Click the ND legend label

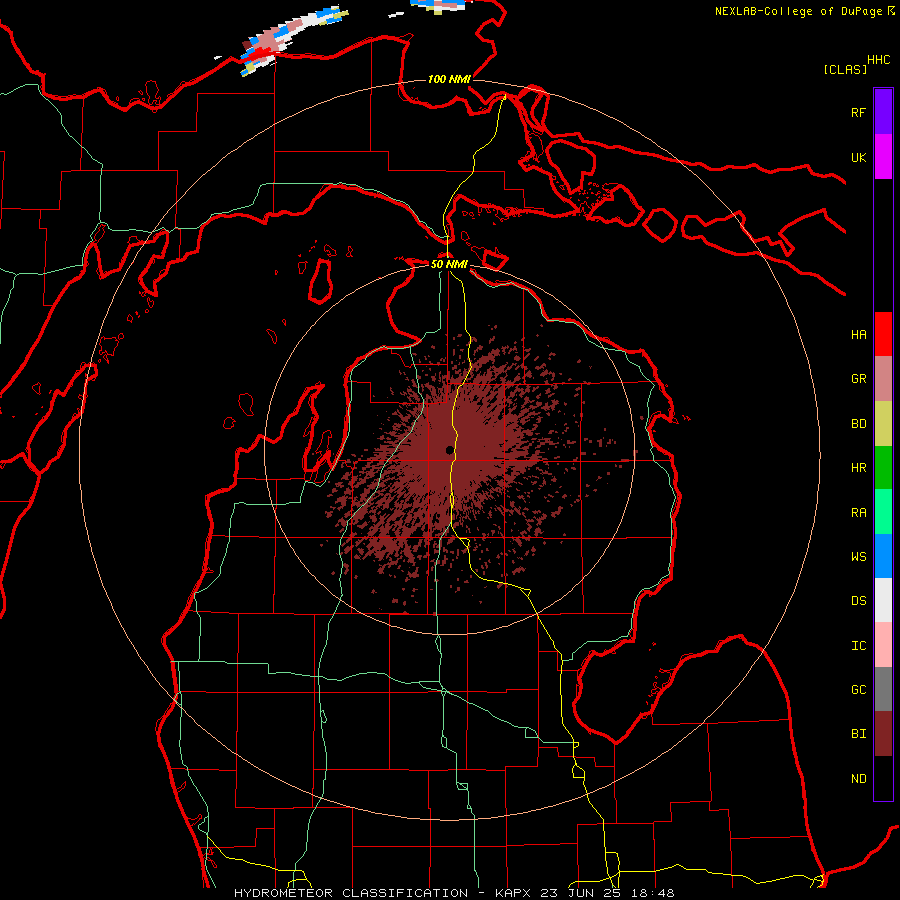click(859, 779)
